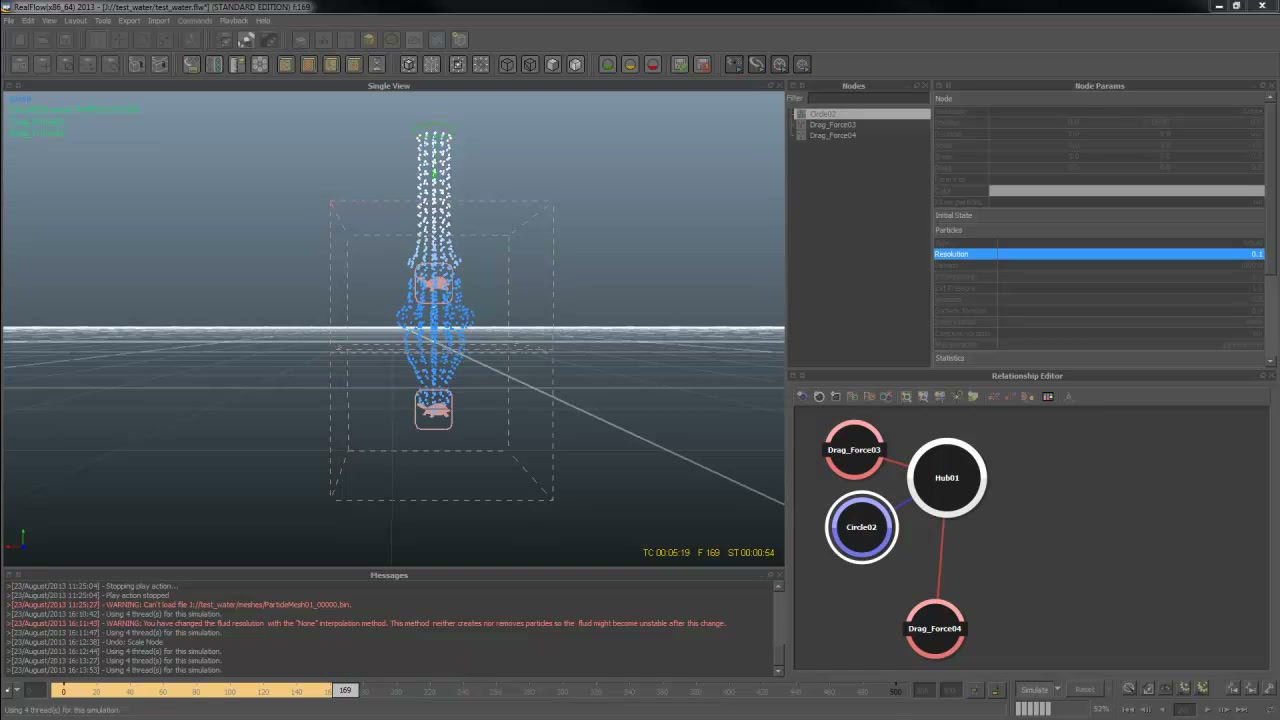This screenshot has height=720, width=1280.
Task: Click the Node Params scrollbar up arrow
Action: [x=1272, y=98]
